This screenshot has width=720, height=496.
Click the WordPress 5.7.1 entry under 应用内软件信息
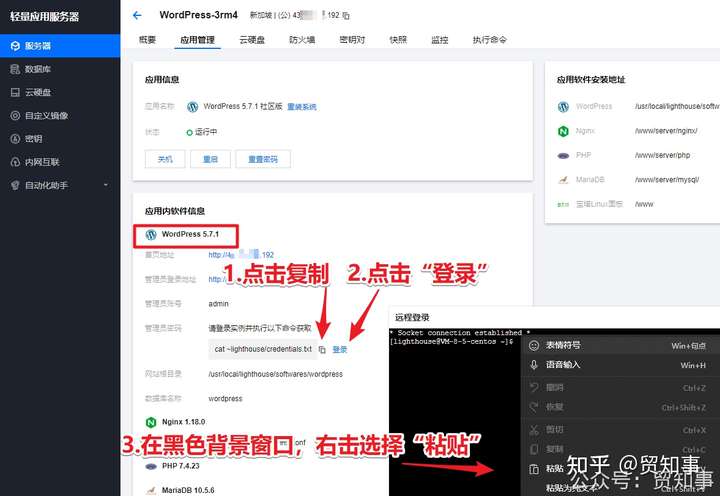(x=186, y=236)
